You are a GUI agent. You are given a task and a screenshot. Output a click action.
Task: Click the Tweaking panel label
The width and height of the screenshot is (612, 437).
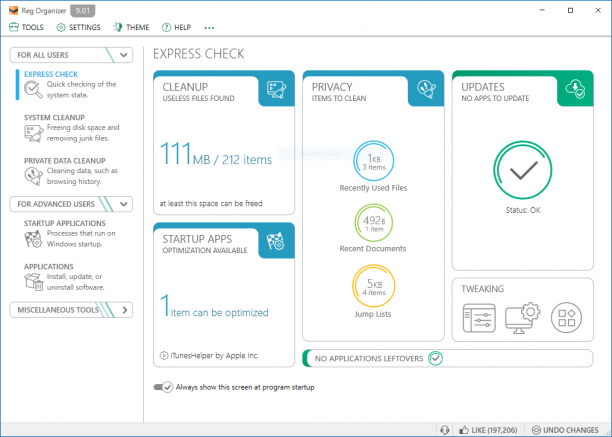[x=482, y=289]
